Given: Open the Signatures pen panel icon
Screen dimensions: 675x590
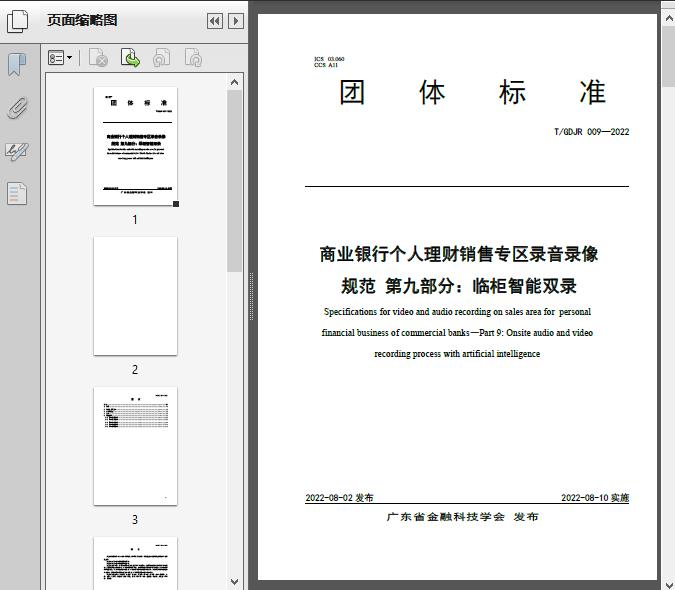Looking at the screenshot, I should 17,151.
